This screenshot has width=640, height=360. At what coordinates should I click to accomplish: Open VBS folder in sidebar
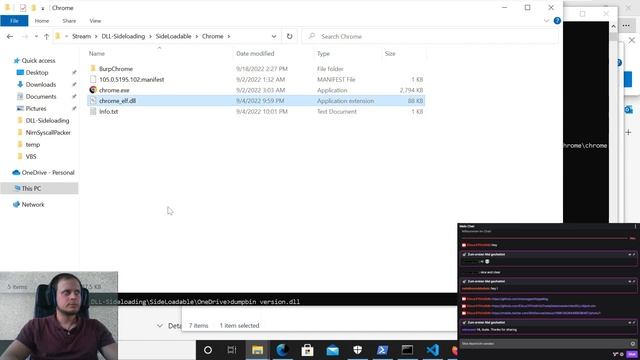(31, 156)
